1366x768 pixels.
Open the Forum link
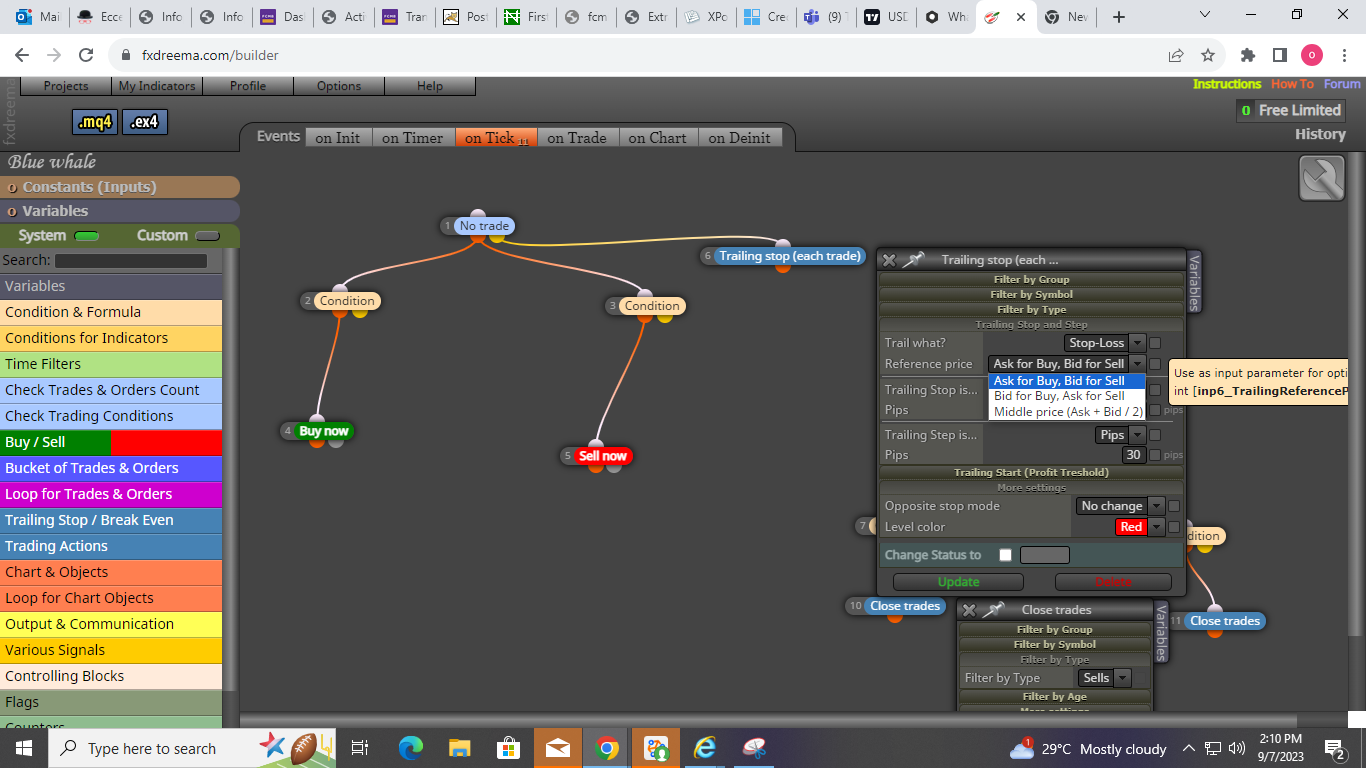[1342, 84]
